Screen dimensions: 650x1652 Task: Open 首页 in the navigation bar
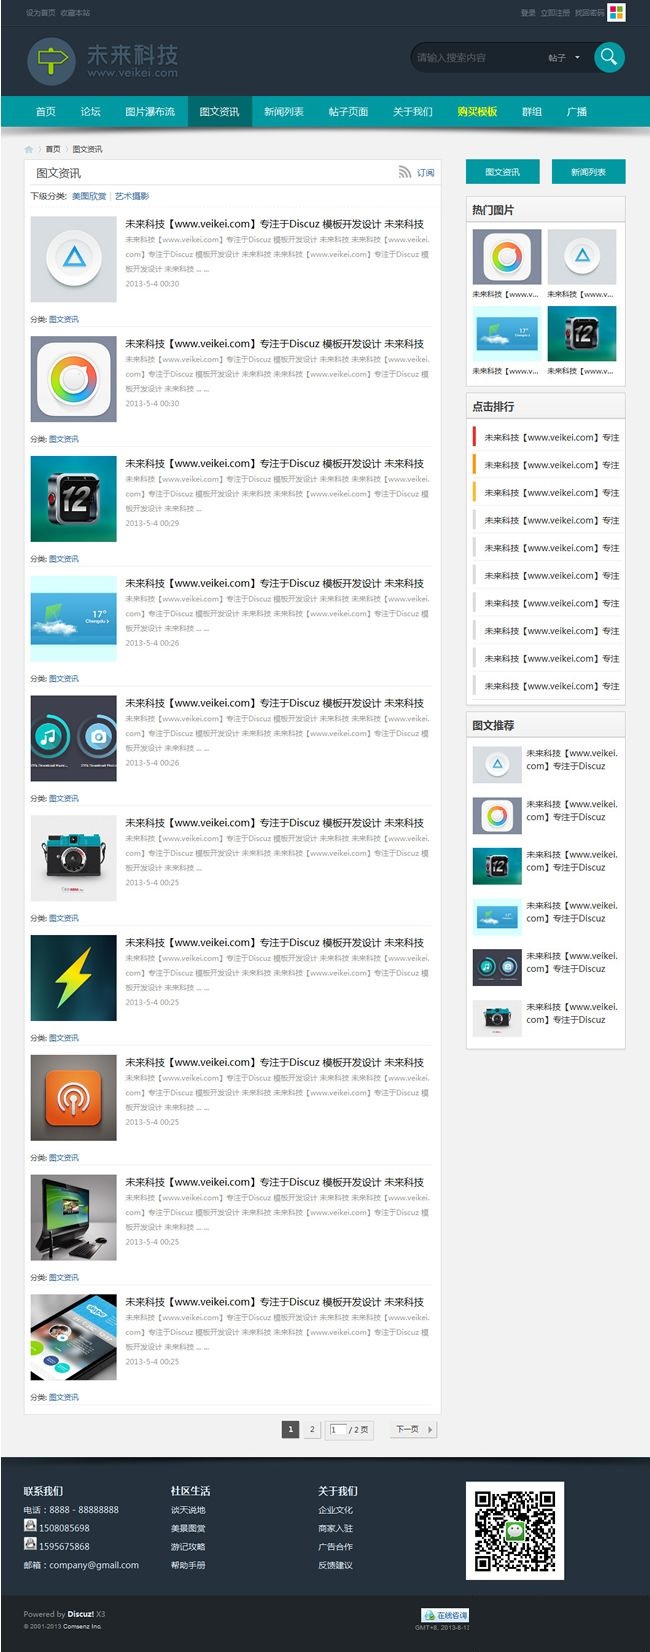46,112
